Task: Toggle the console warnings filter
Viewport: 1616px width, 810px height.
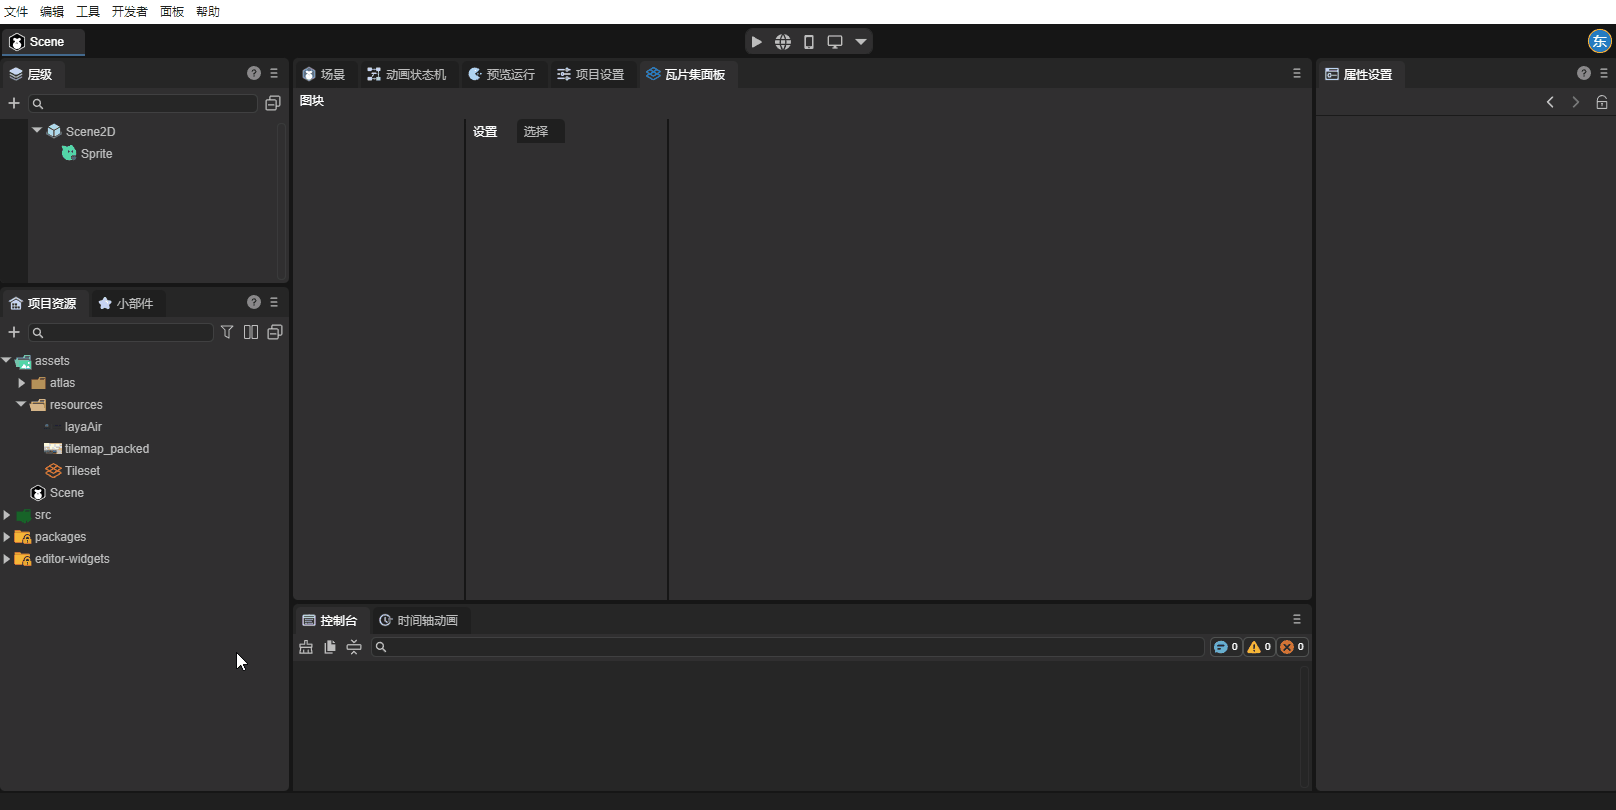Action: [1259, 647]
